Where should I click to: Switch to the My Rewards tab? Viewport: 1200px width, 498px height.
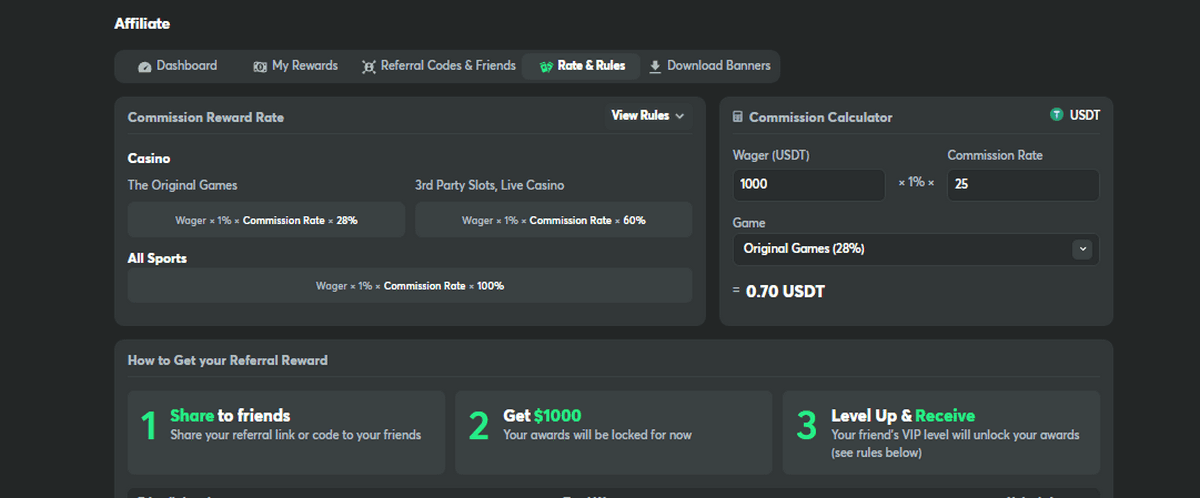point(304,66)
